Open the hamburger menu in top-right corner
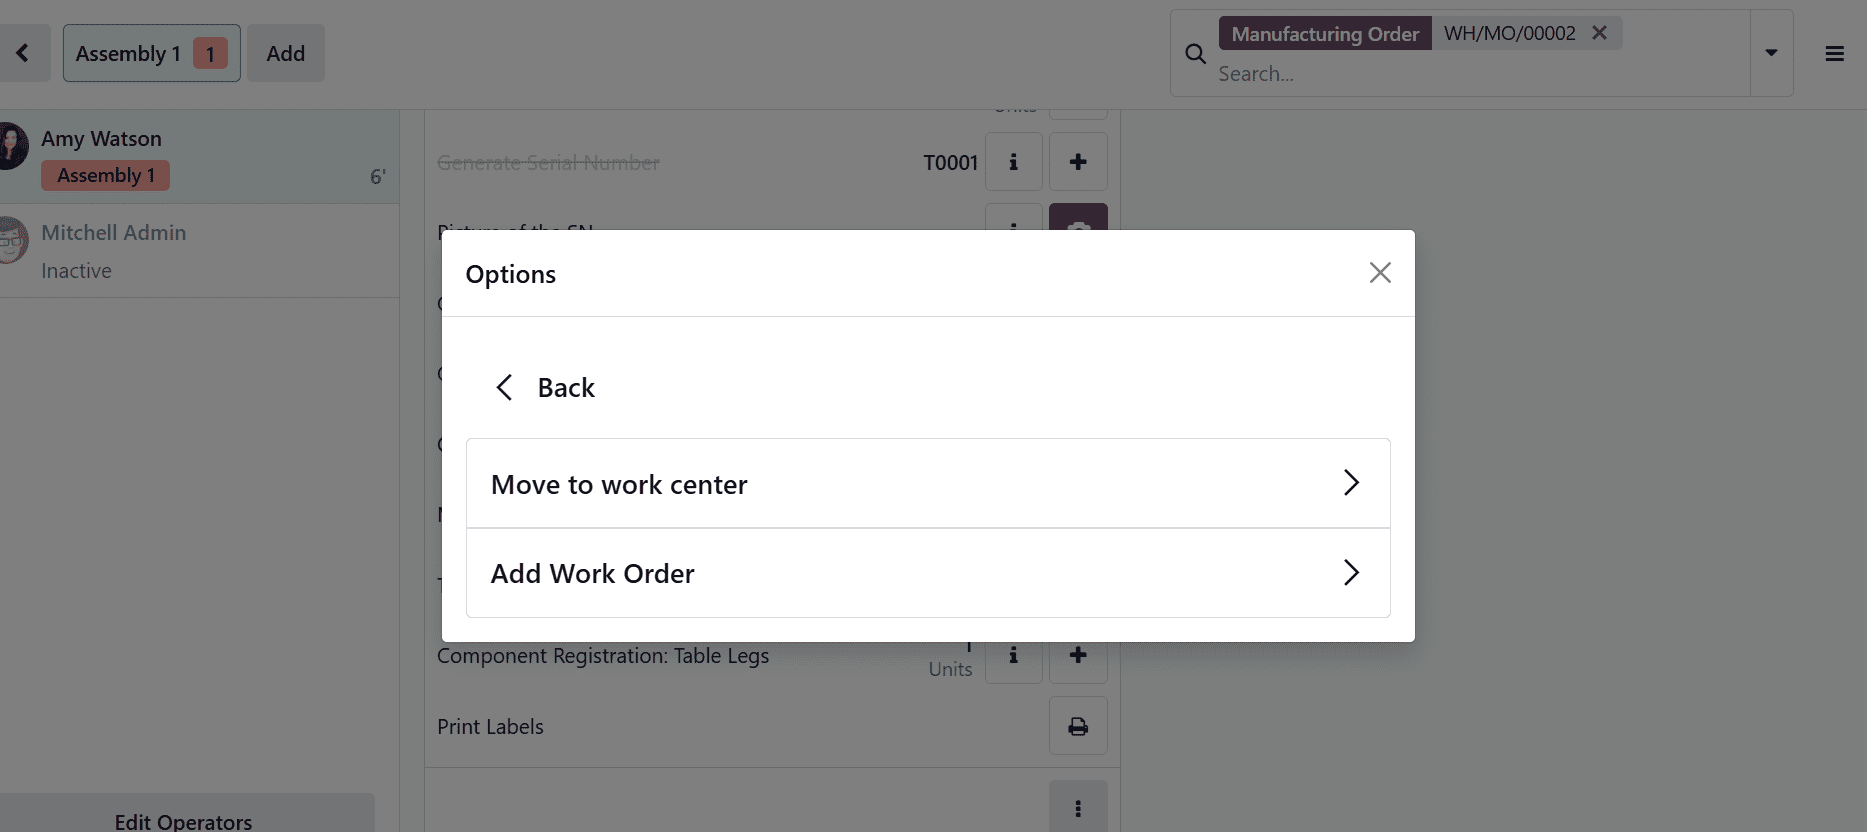The height and width of the screenshot is (832, 1867). click(x=1835, y=53)
